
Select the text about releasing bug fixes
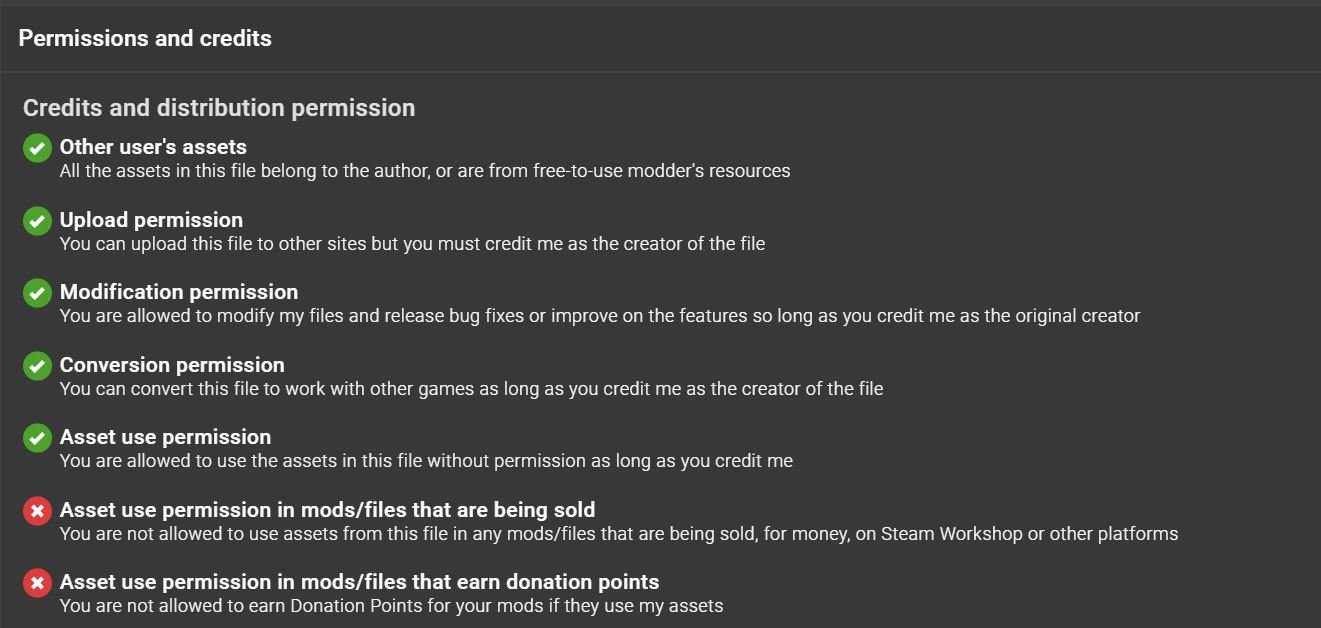[x=600, y=316]
